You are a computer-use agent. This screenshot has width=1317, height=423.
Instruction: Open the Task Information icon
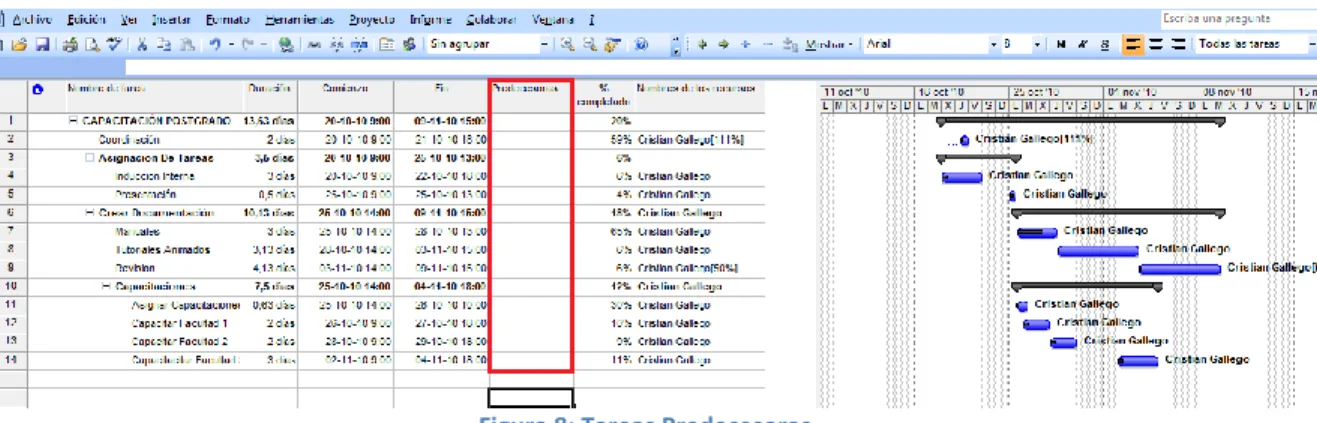coord(385,44)
